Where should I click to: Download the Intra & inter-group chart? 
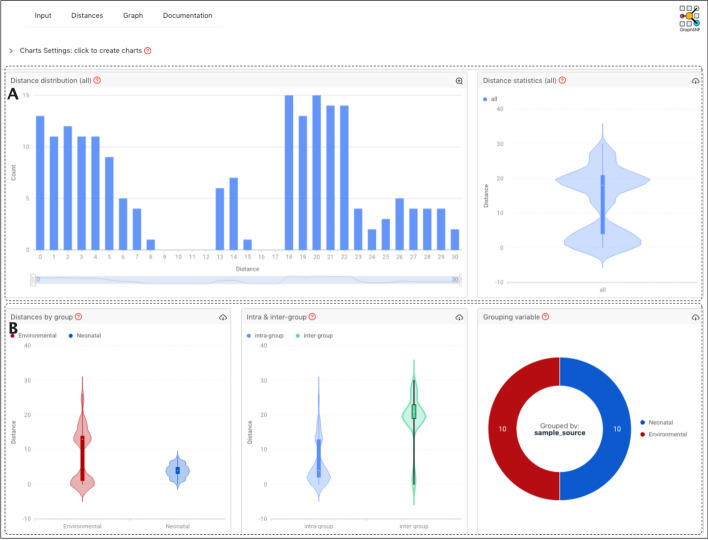tap(458, 316)
